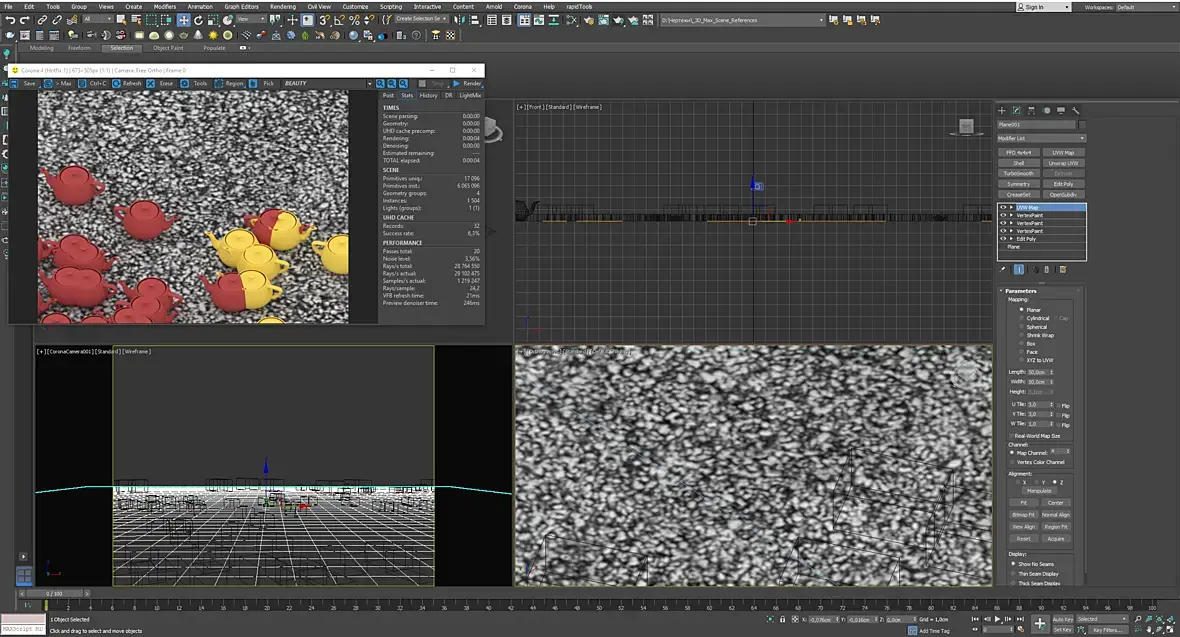Click the Unwrap UVW modifier button
This screenshot has width=1180, height=637.
[x=1063, y=163]
